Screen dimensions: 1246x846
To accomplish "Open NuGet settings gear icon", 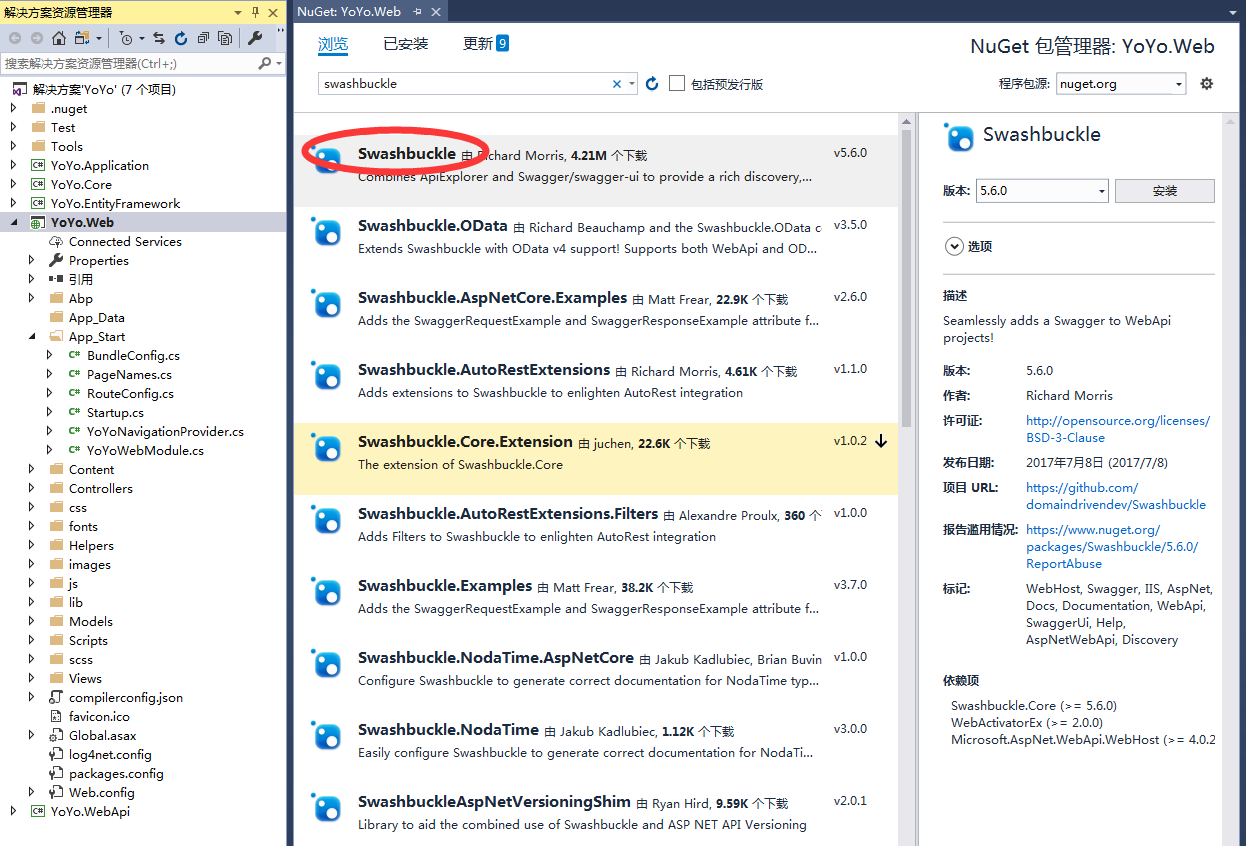I will click(x=1207, y=84).
